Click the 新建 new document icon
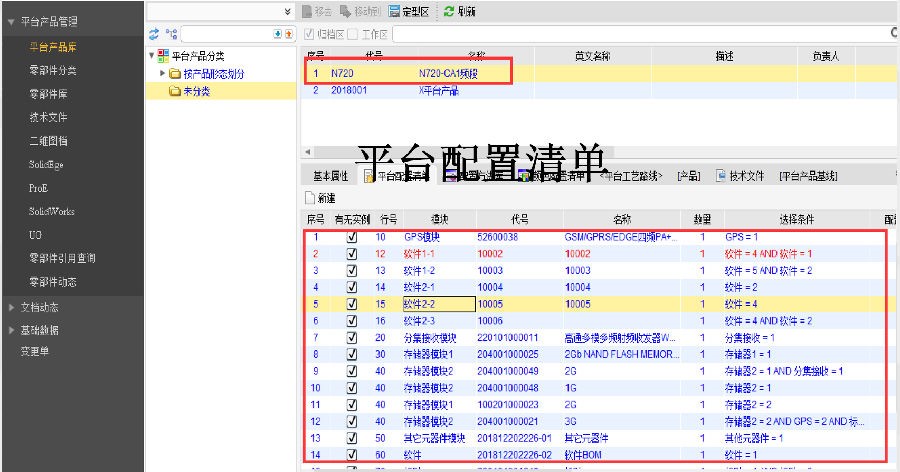Viewport: 900px width, 472px height. pyautogui.click(x=309, y=198)
